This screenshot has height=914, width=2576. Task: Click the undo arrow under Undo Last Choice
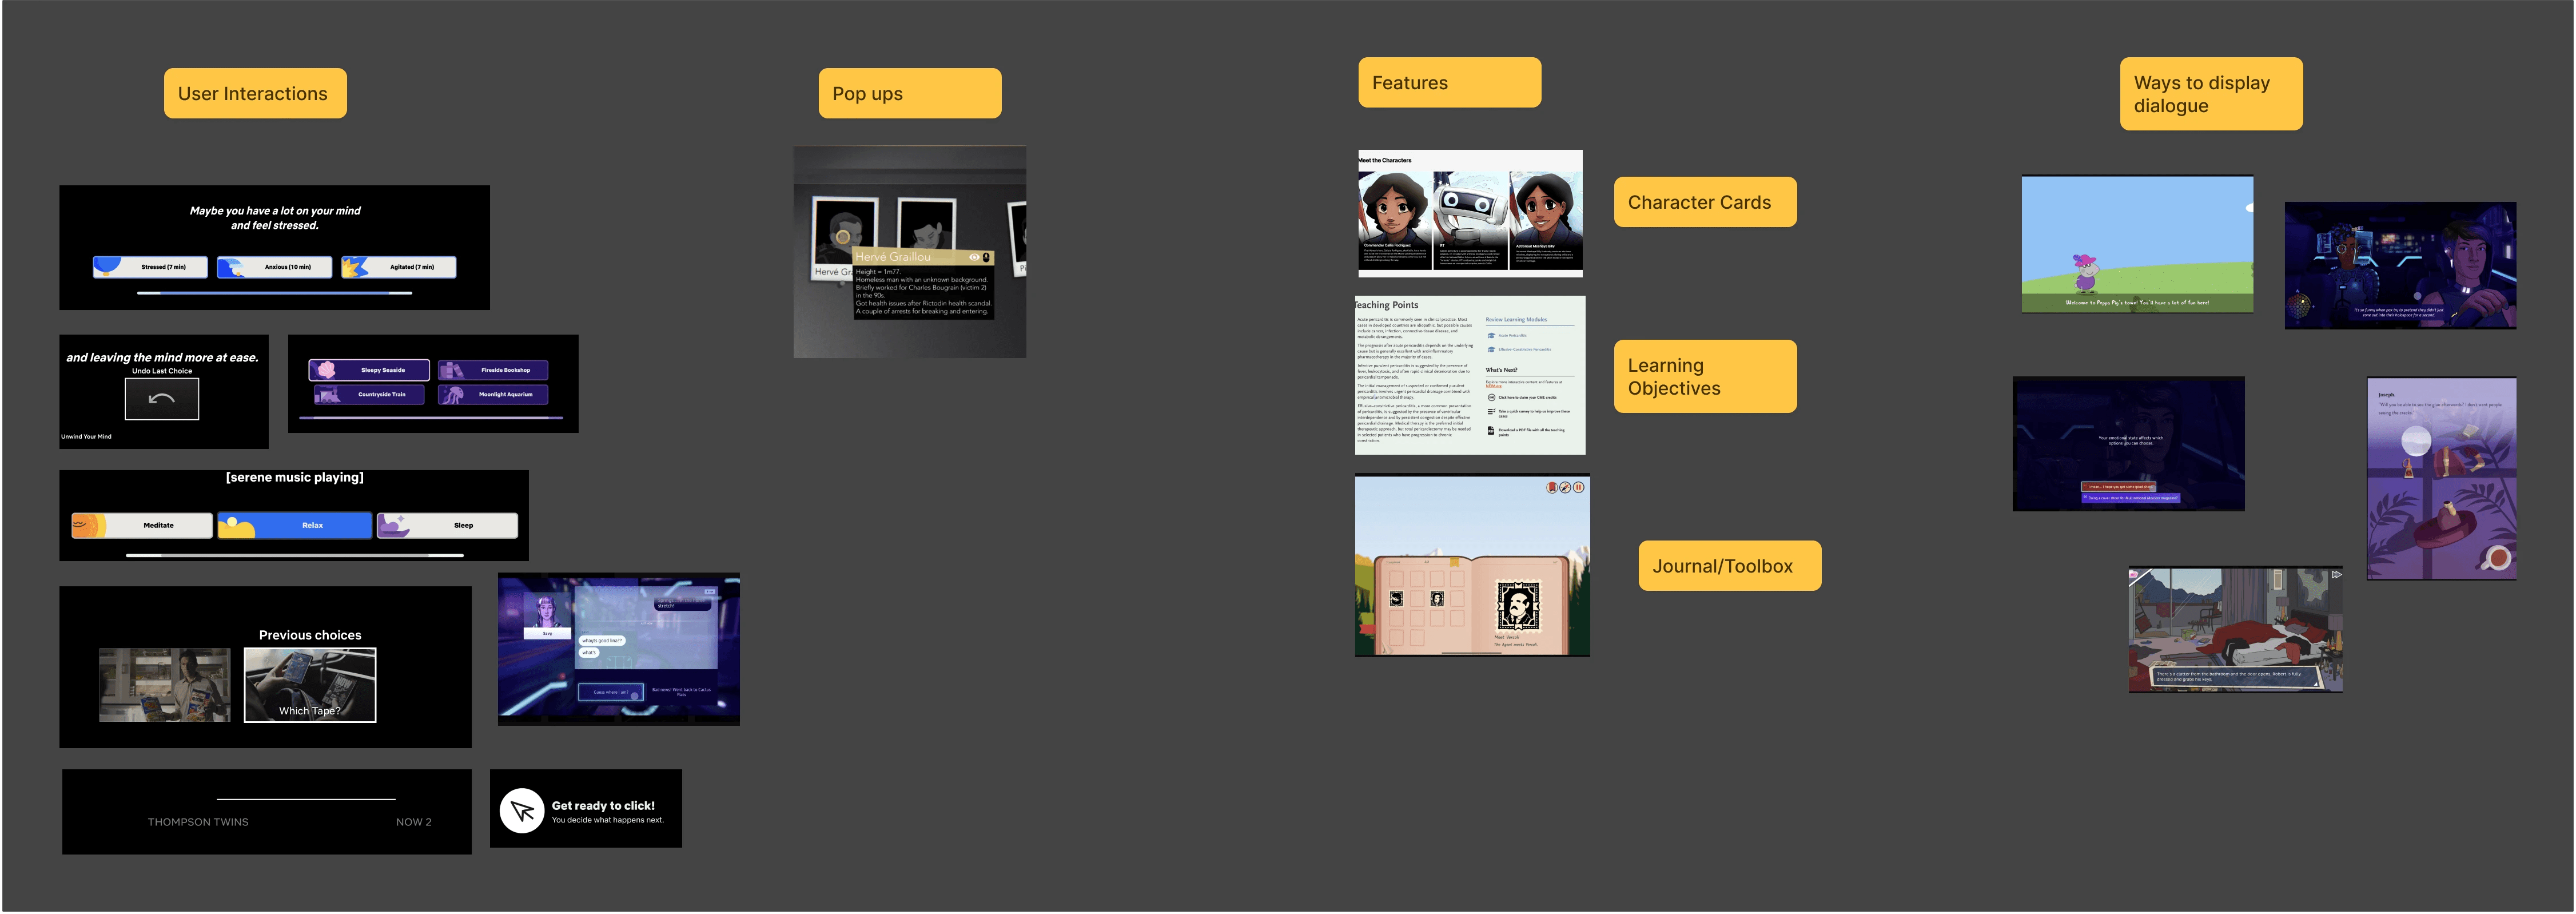click(161, 399)
